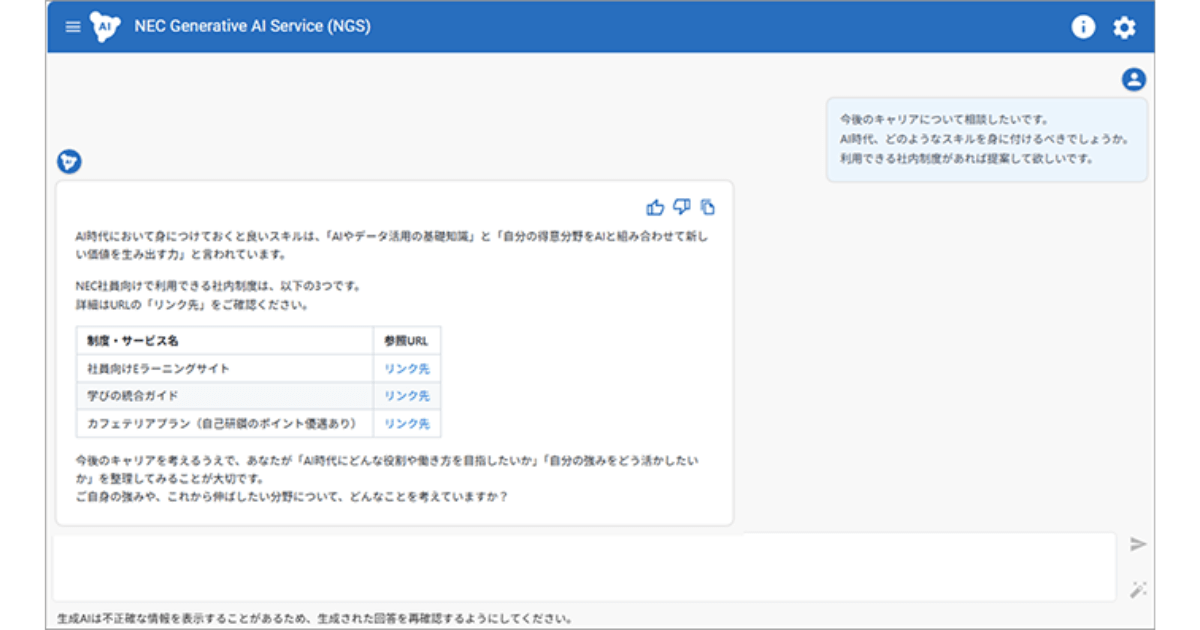The height and width of the screenshot is (630, 1200).
Task: Click the NGS bear logo in header
Action: [105, 27]
